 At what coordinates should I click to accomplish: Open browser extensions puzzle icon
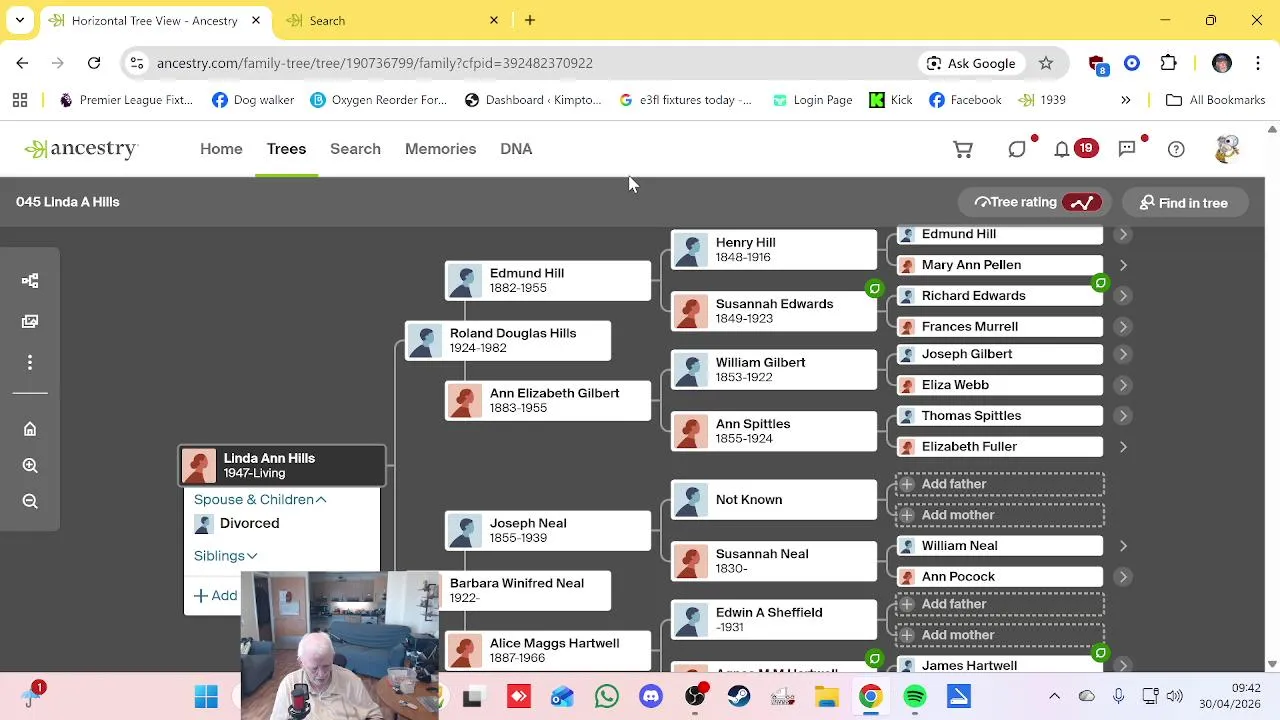(x=1169, y=63)
